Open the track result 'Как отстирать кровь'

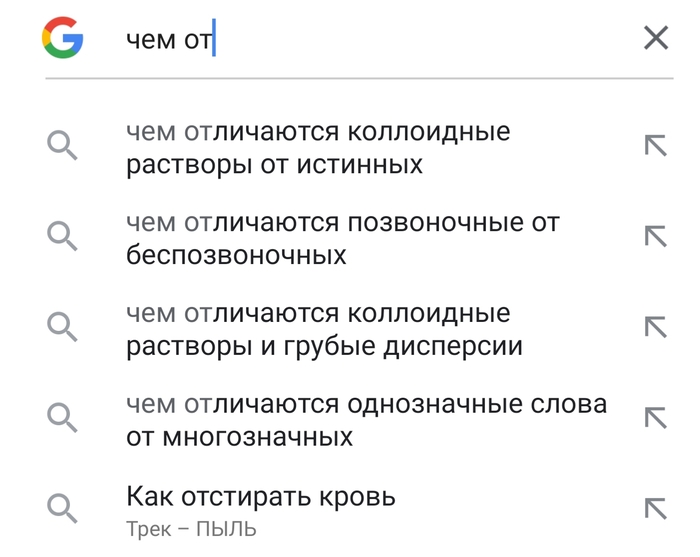coord(261,496)
